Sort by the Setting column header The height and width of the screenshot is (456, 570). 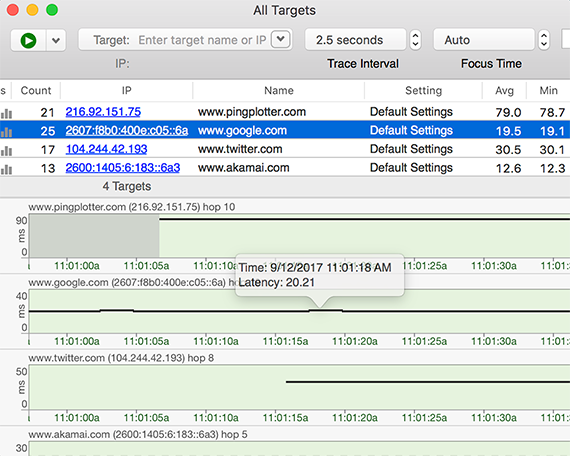click(x=424, y=90)
